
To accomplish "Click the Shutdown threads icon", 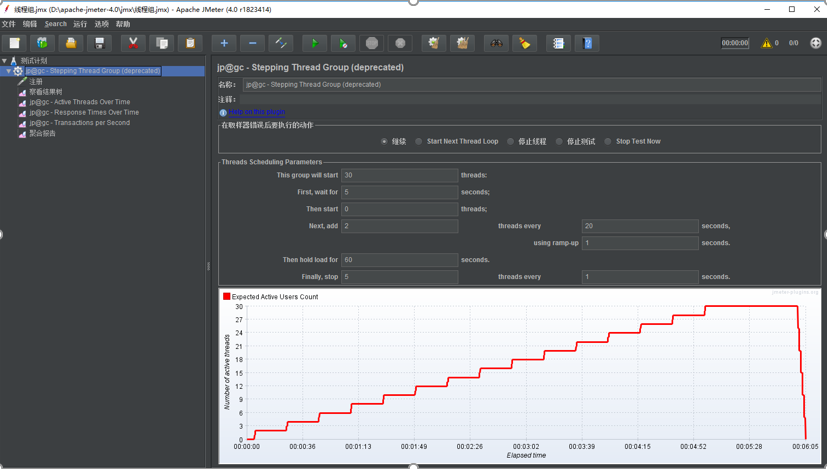I will [400, 43].
